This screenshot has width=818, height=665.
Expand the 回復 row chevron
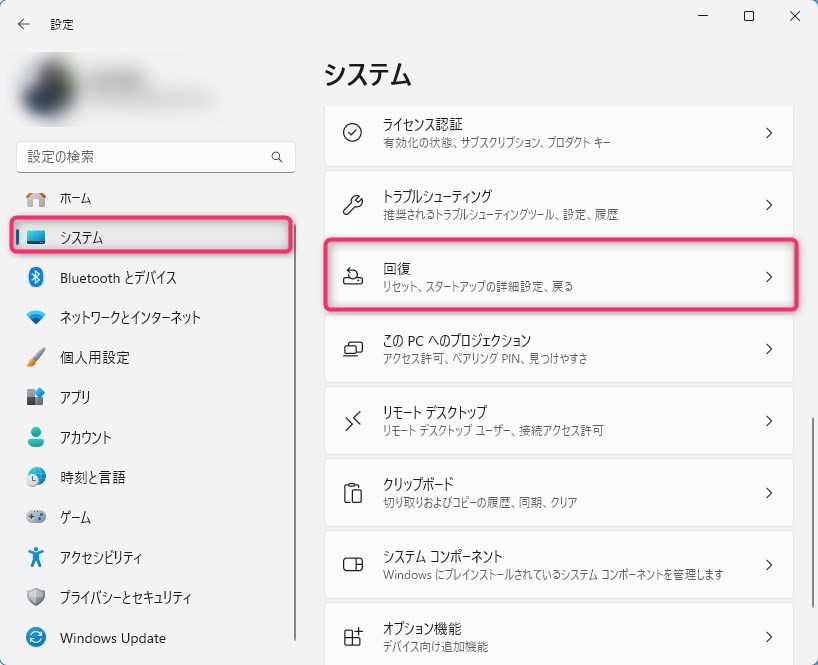click(768, 277)
